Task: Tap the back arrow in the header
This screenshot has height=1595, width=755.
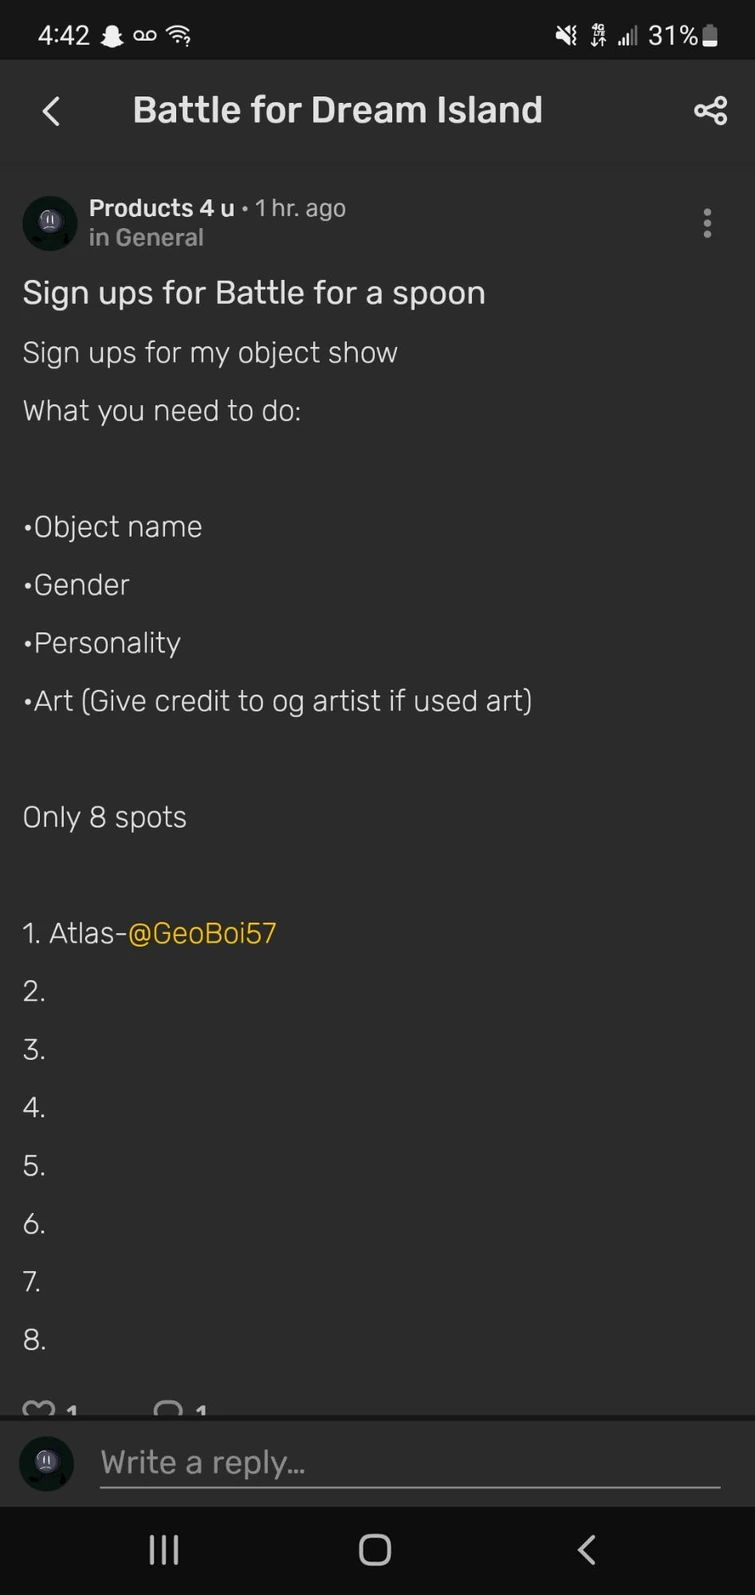Action: 52,111
